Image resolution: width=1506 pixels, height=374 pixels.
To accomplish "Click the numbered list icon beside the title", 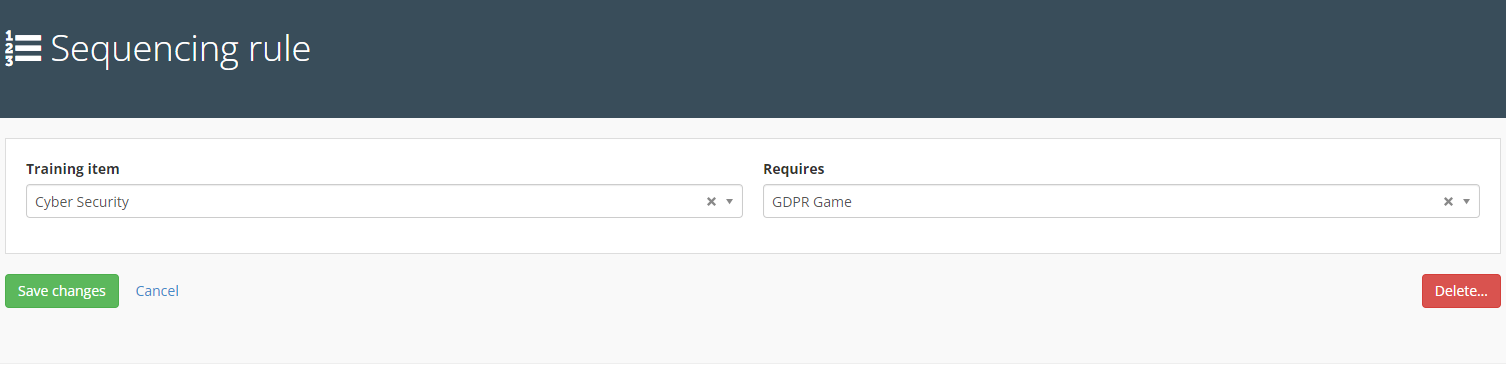I will point(23,49).
